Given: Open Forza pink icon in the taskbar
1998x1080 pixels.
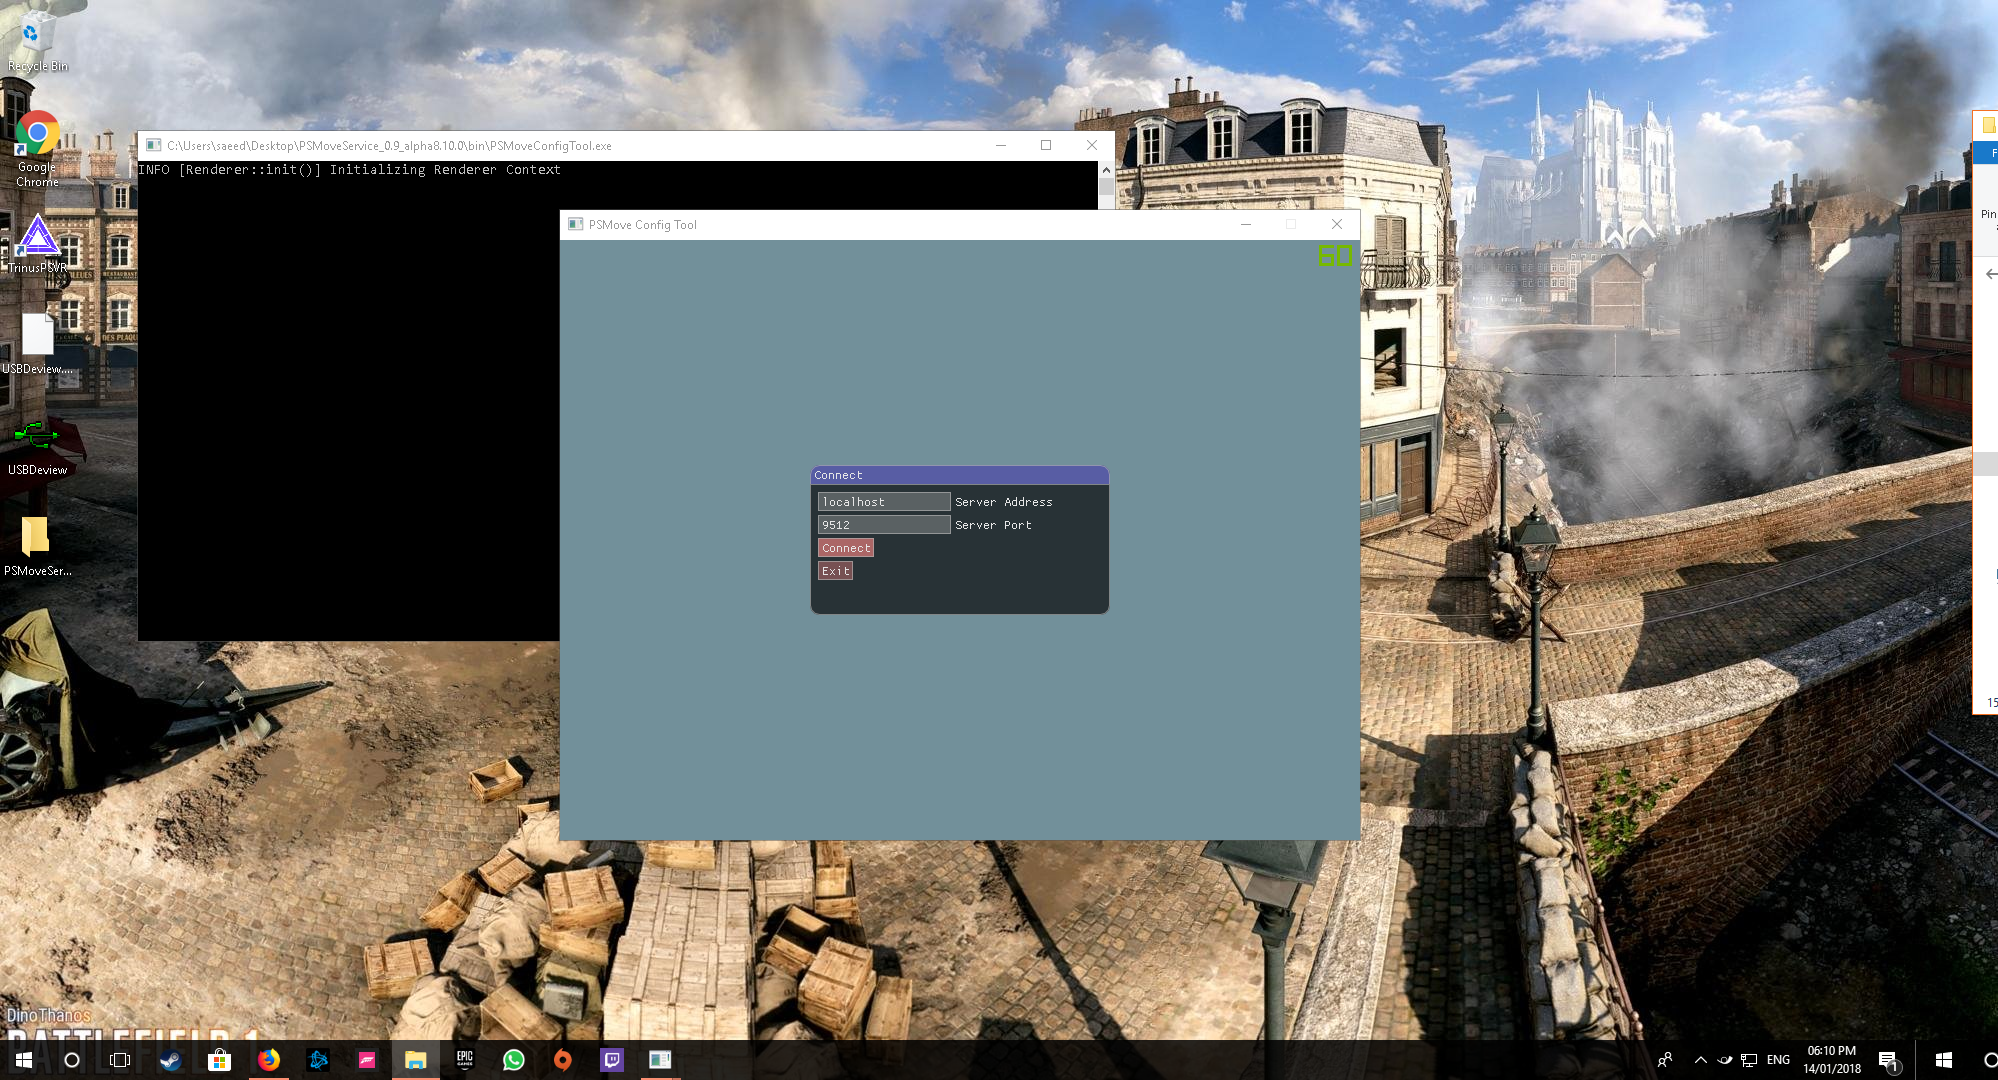Looking at the screenshot, I should pyautogui.click(x=367, y=1060).
